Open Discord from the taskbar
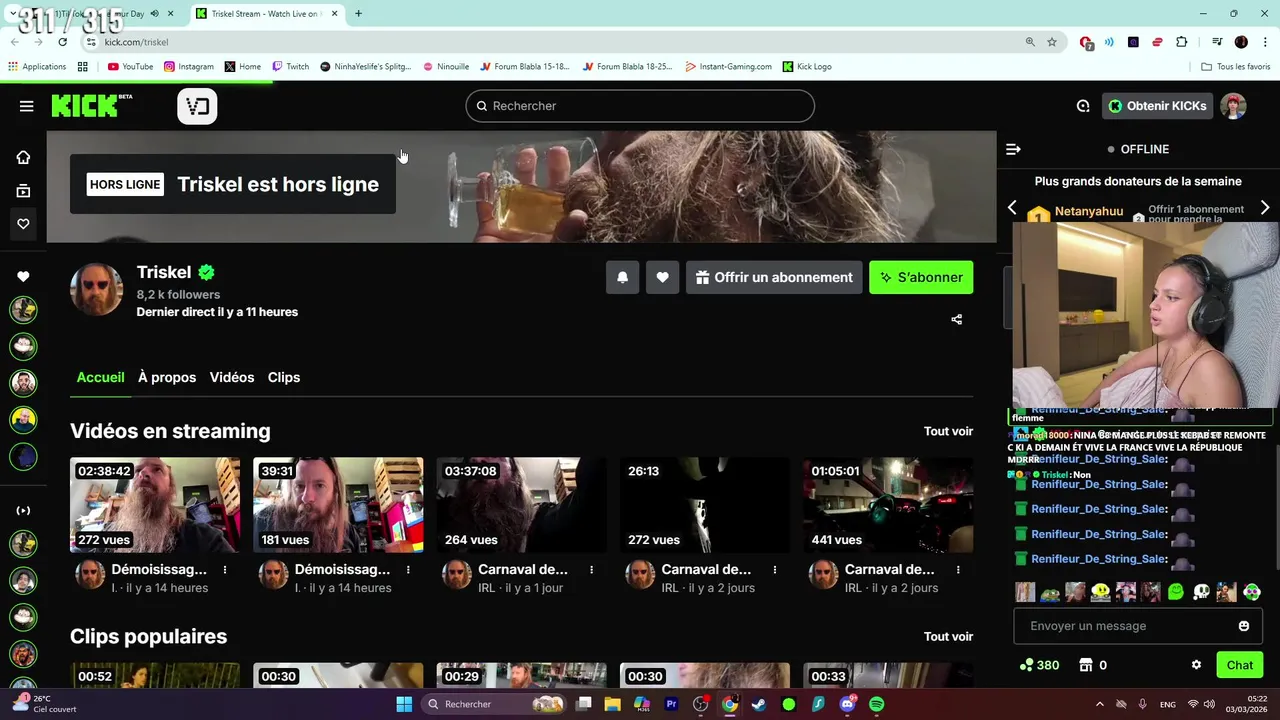 pos(847,704)
